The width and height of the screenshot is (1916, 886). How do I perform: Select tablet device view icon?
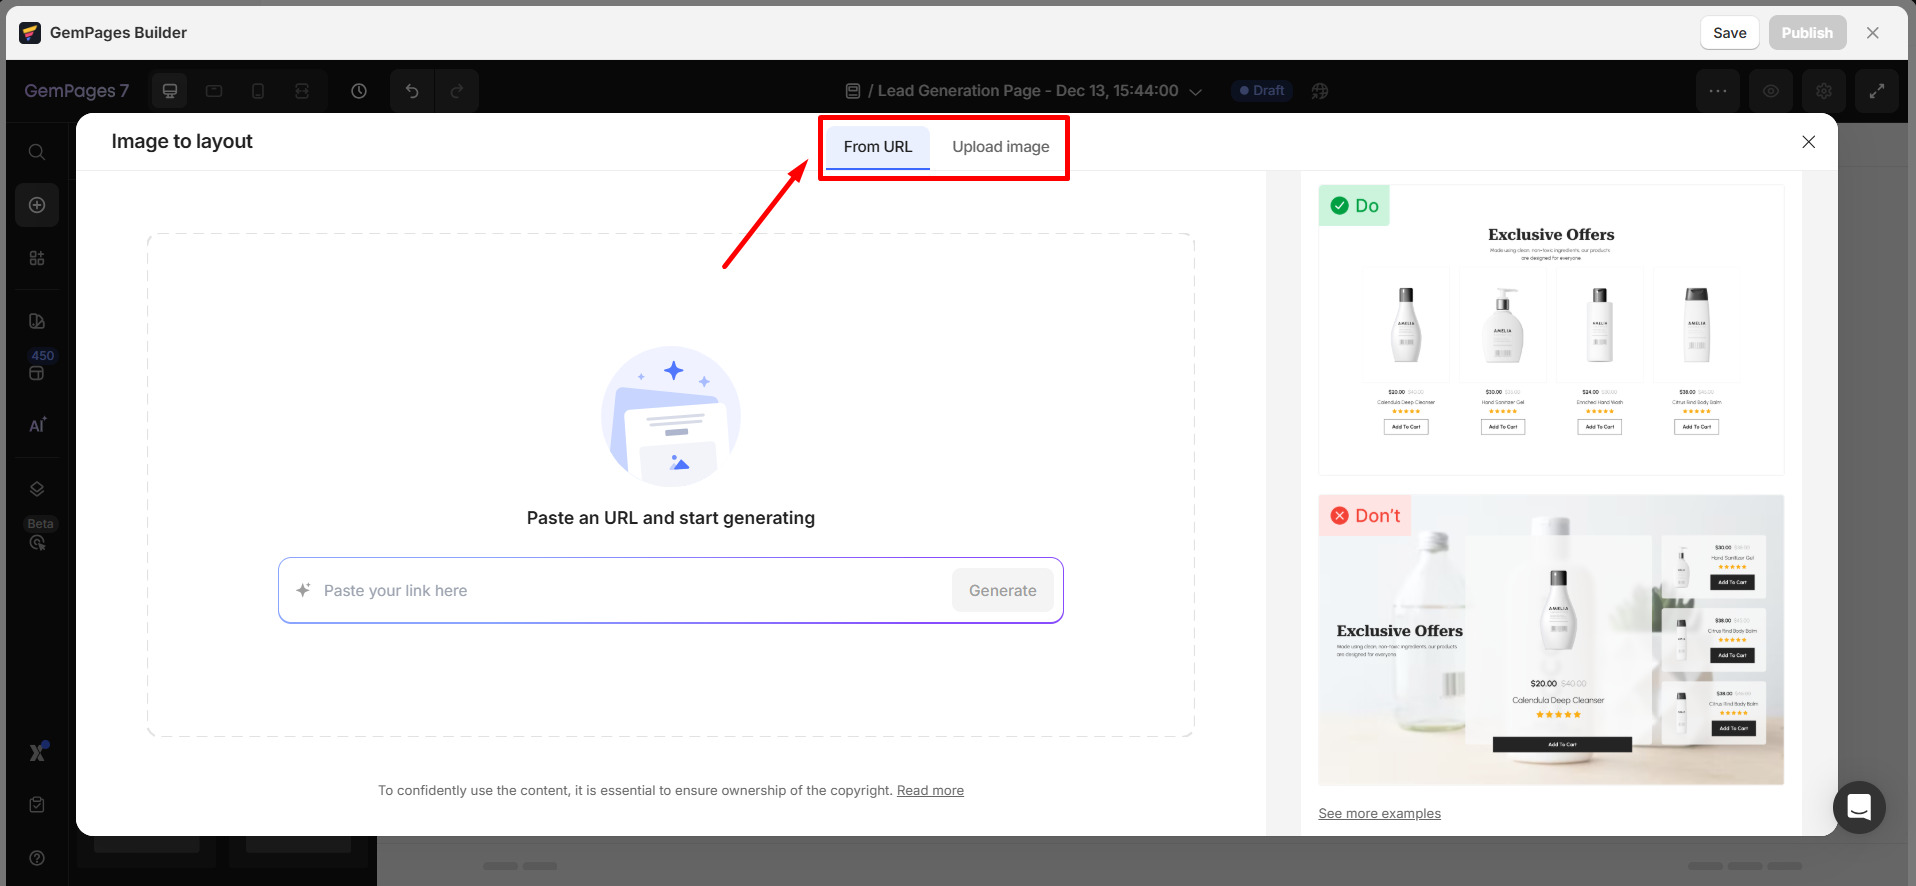[x=214, y=91]
